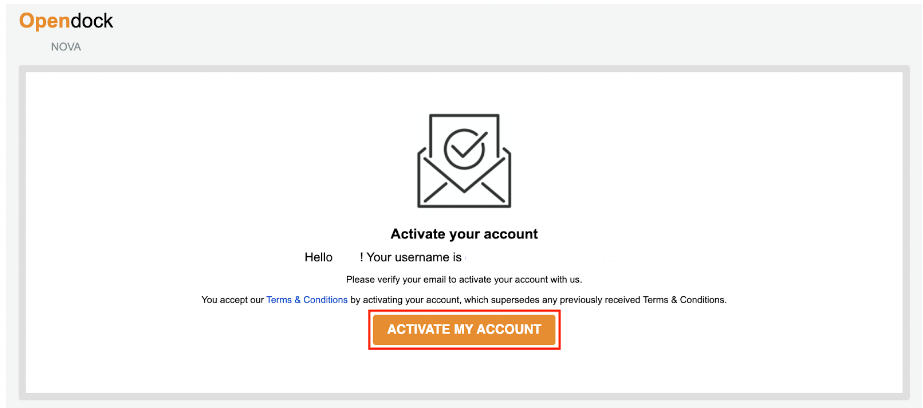This screenshot has width=923, height=408.
Task: Click the Opendock logo
Action: [66, 21]
